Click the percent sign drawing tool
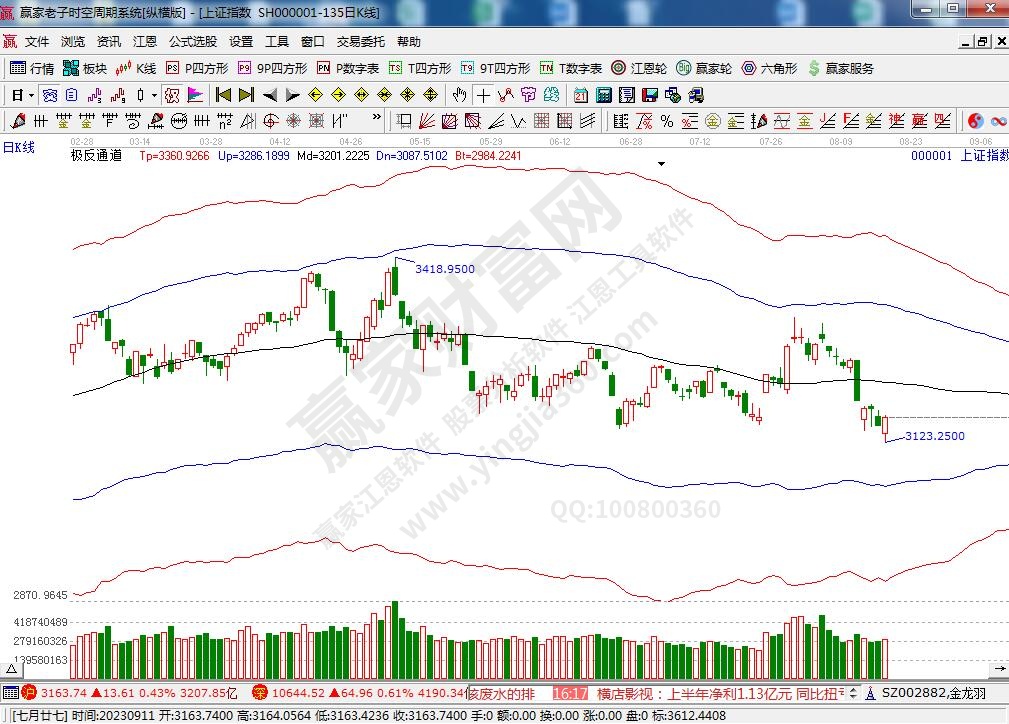The height and width of the screenshot is (724, 1009). pos(666,121)
